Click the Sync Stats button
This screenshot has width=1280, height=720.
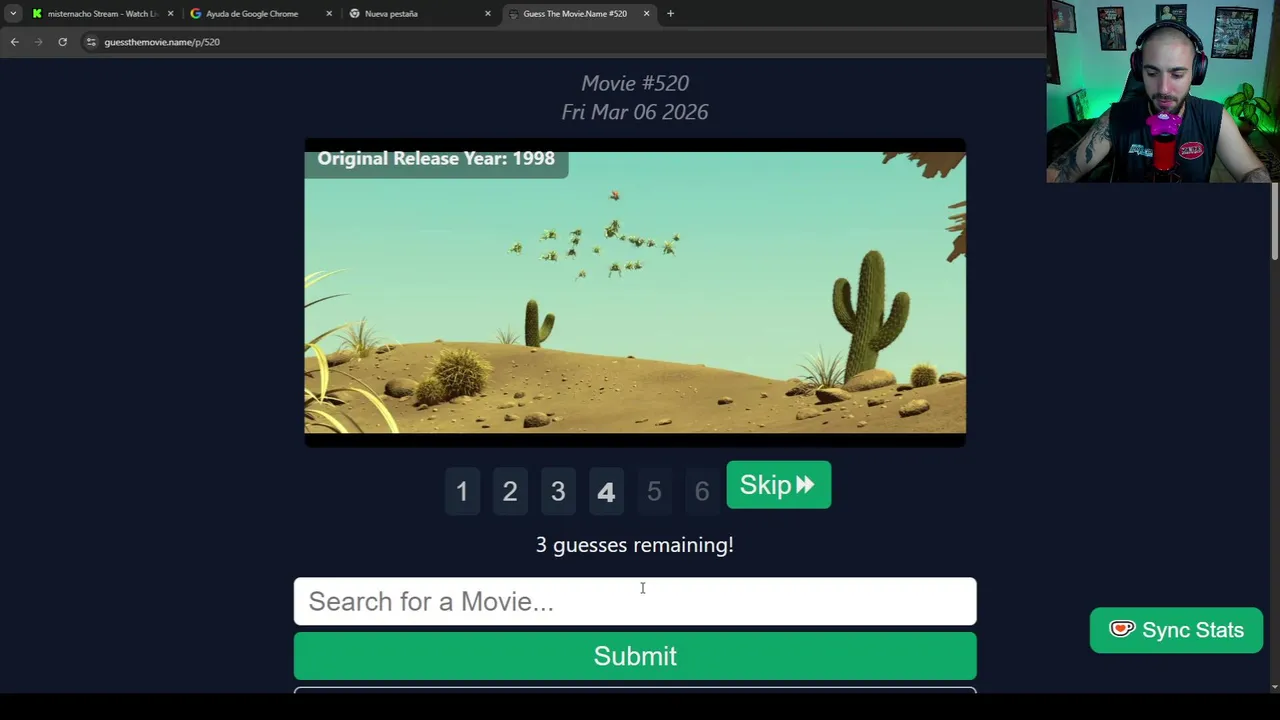click(1176, 630)
